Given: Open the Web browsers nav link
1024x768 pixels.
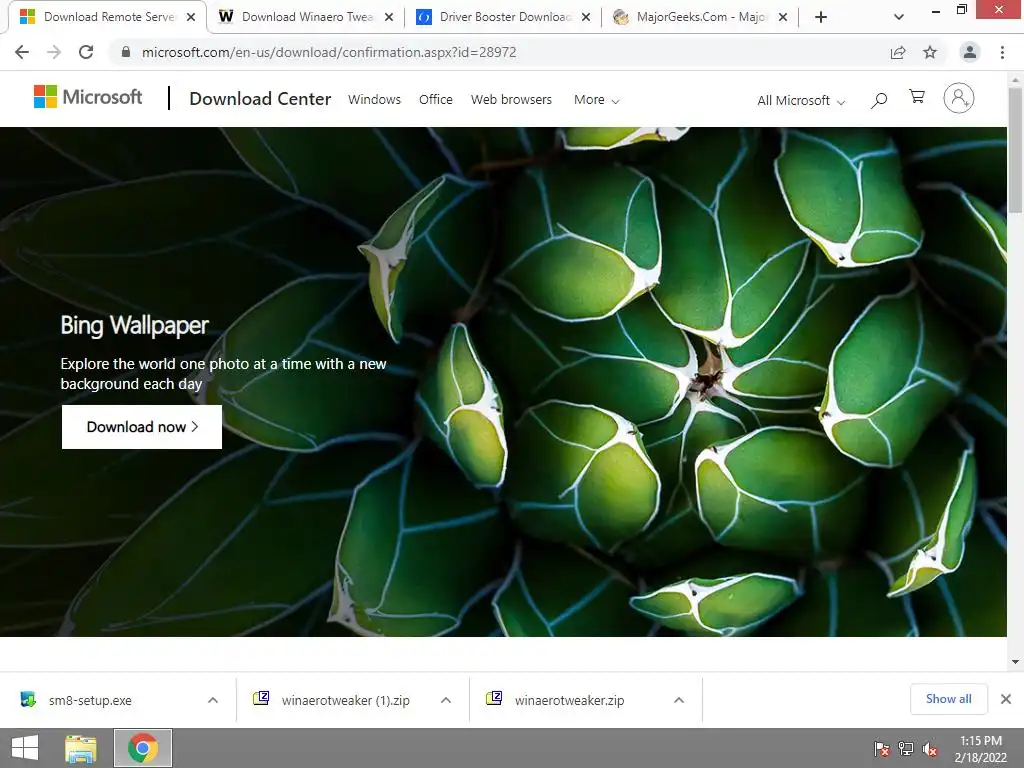Looking at the screenshot, I should click(511, 99).
